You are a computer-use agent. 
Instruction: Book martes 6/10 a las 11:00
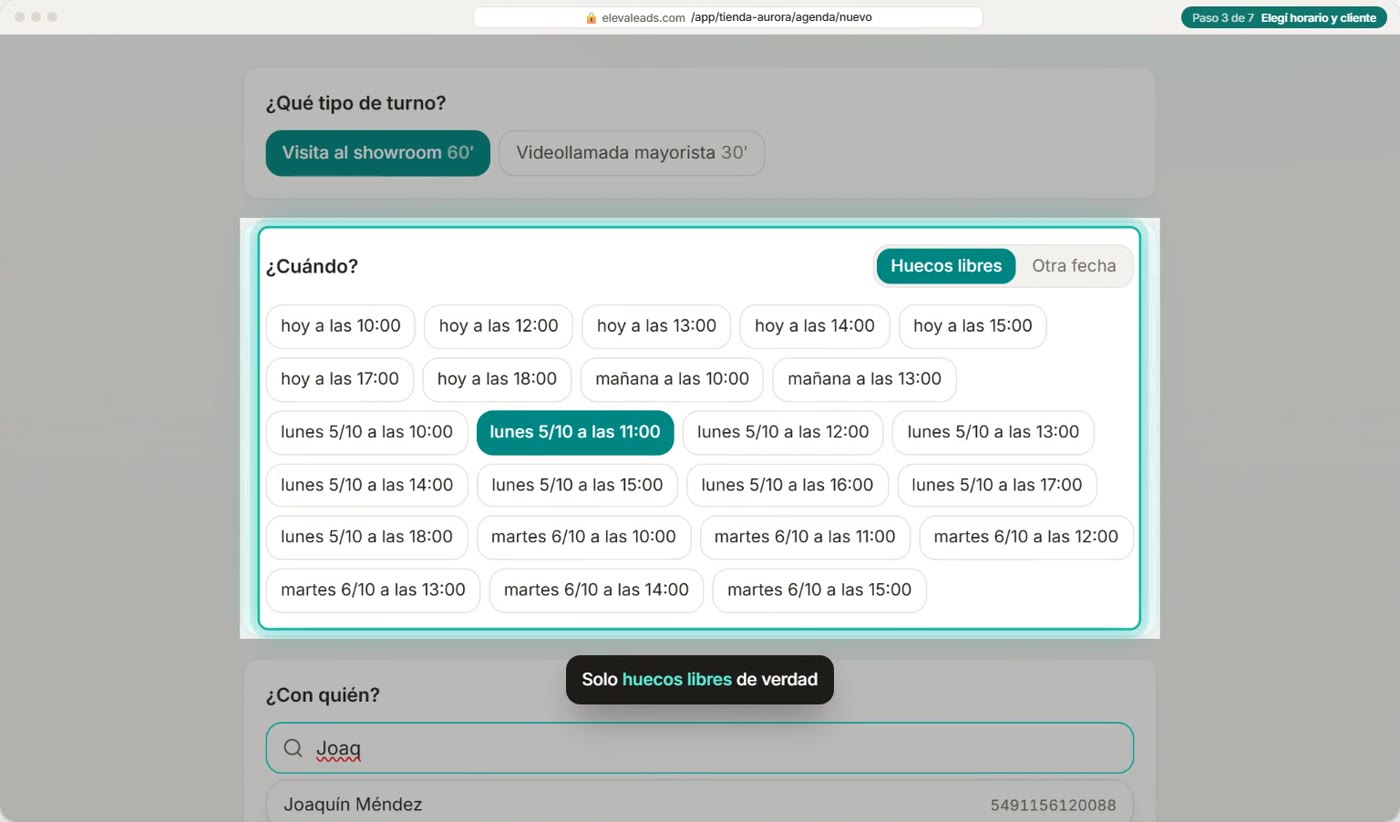click(805, 537)
